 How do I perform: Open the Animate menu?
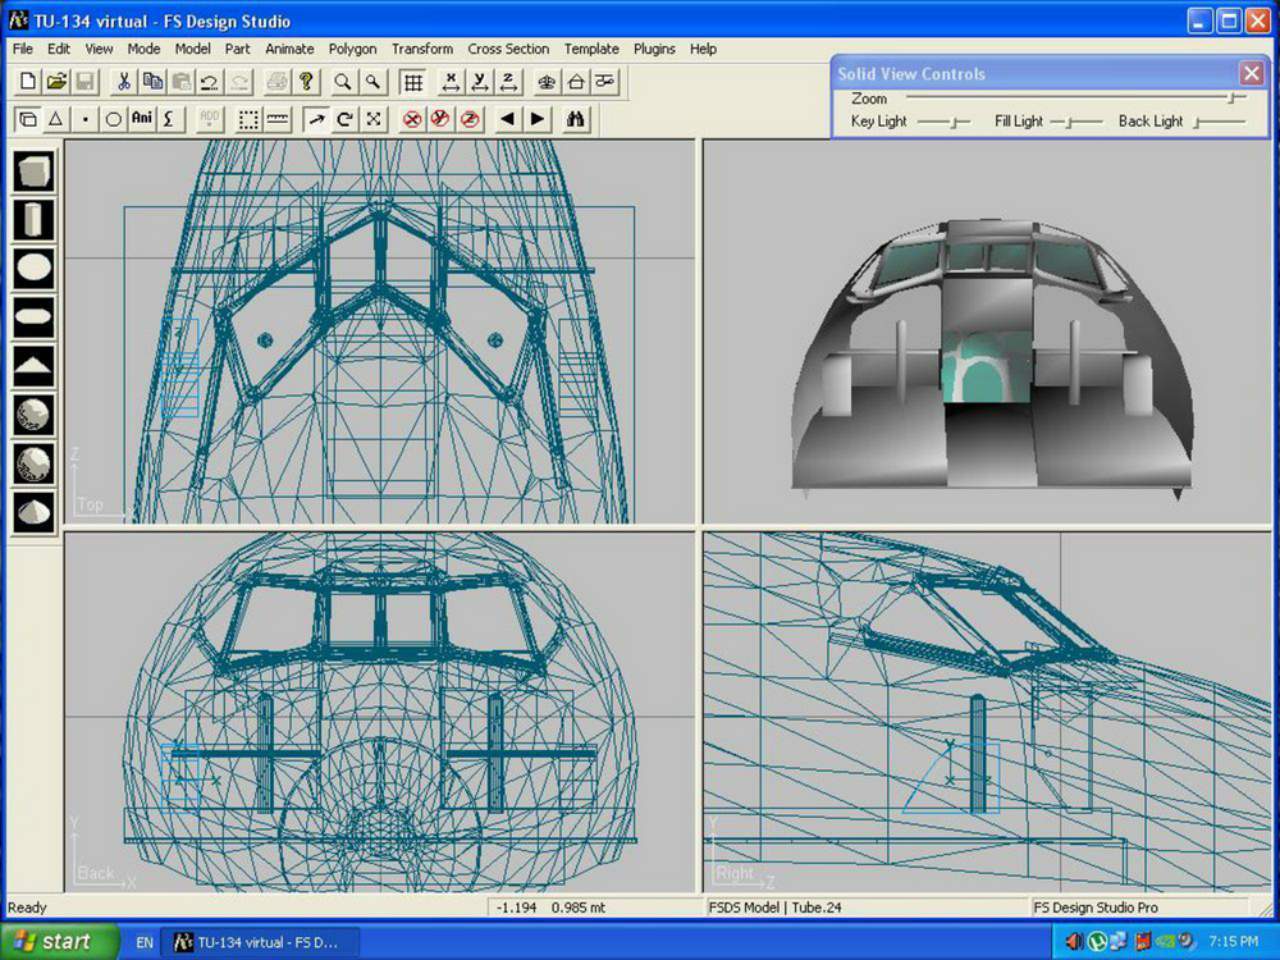(x=289, y=48)
